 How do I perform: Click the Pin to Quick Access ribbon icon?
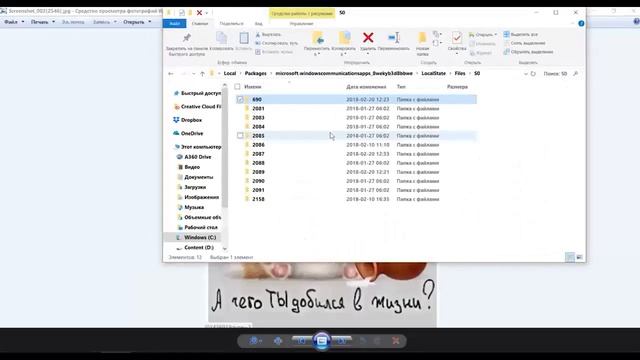pos(187,38)
